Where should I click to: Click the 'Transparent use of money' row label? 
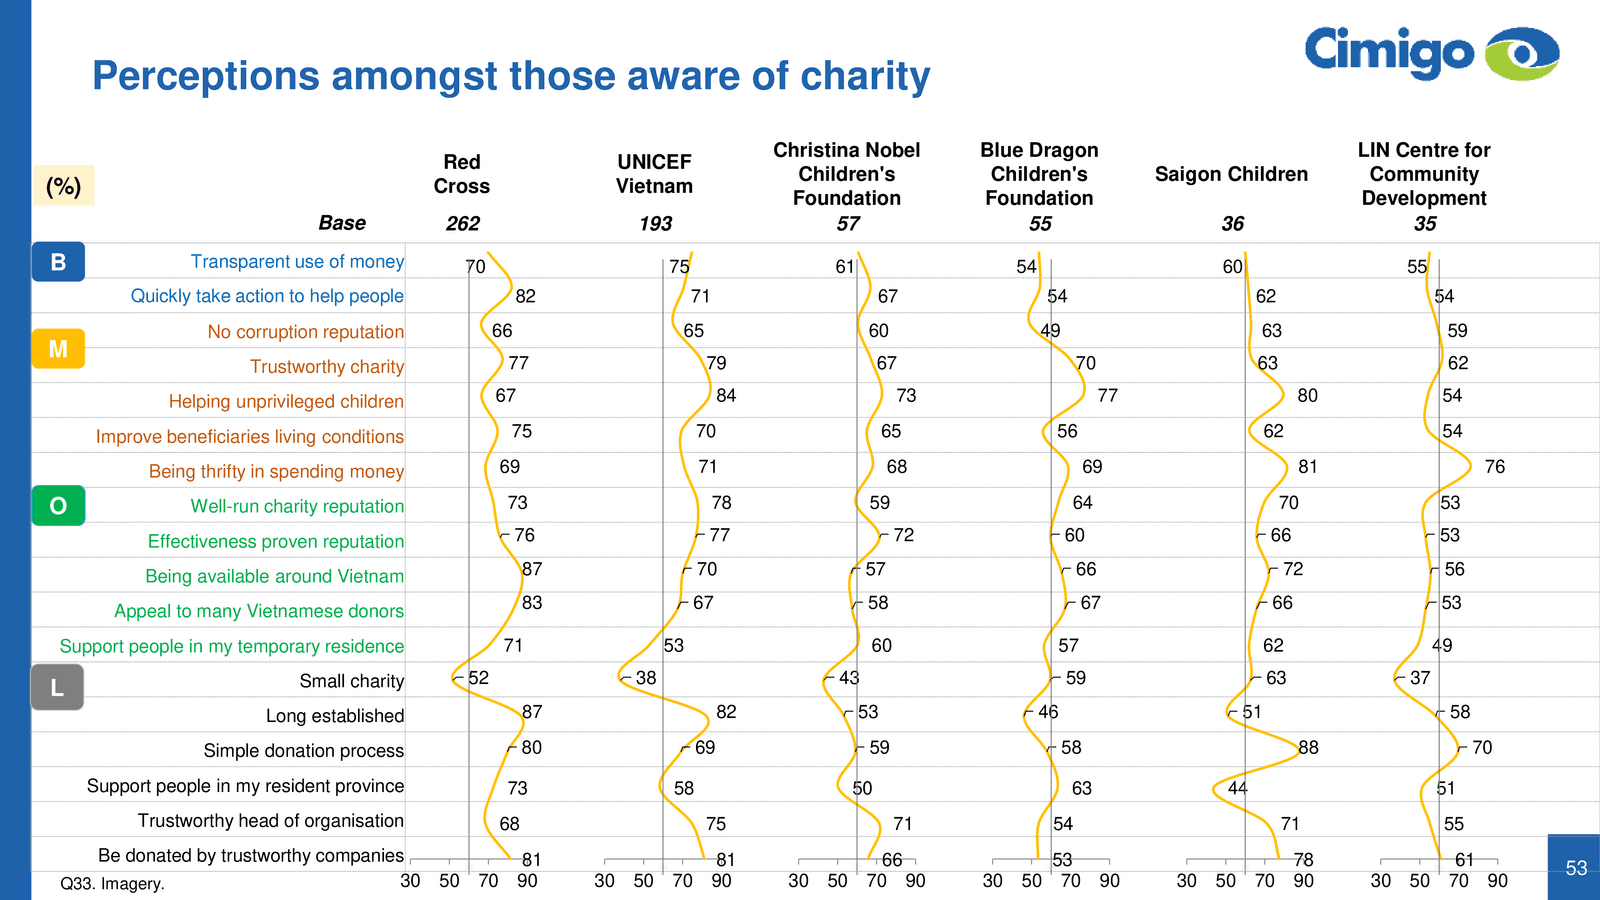tap(297, 262)
